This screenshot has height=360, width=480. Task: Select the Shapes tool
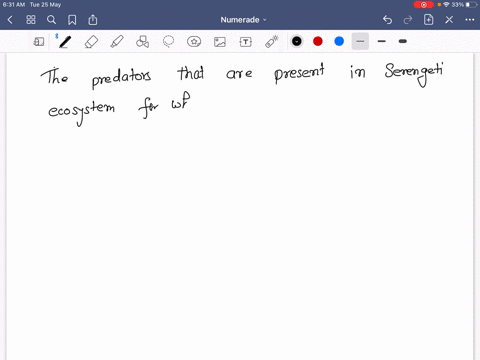click(143, 42)
